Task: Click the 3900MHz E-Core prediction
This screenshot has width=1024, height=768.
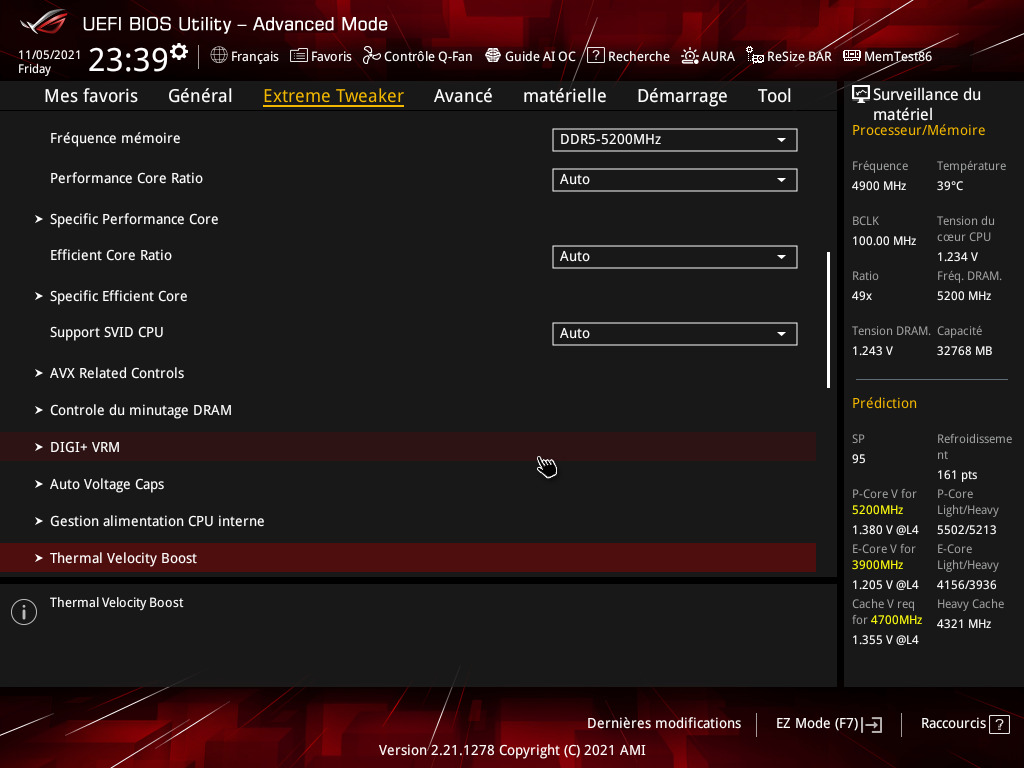Action: coord(877,565)
